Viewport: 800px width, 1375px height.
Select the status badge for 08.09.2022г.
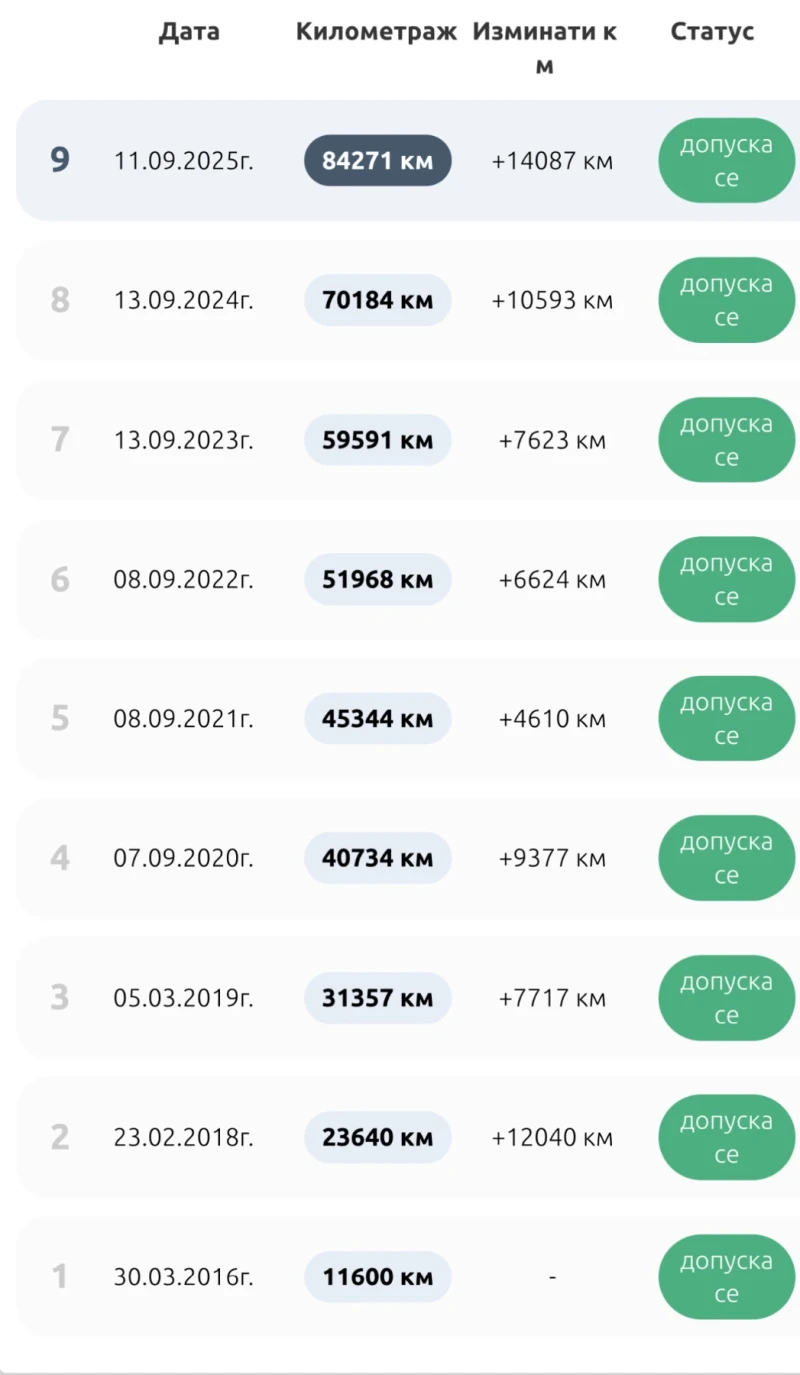coord(726,579)
